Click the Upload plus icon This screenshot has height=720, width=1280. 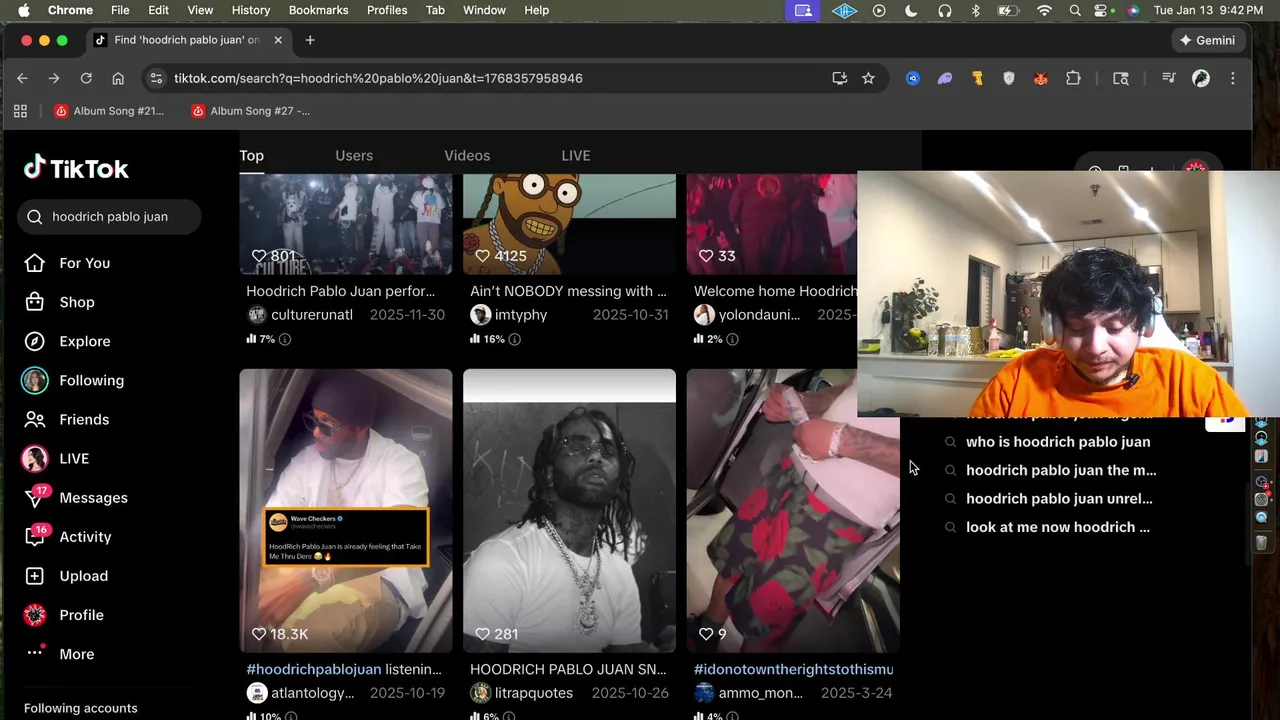35,576
